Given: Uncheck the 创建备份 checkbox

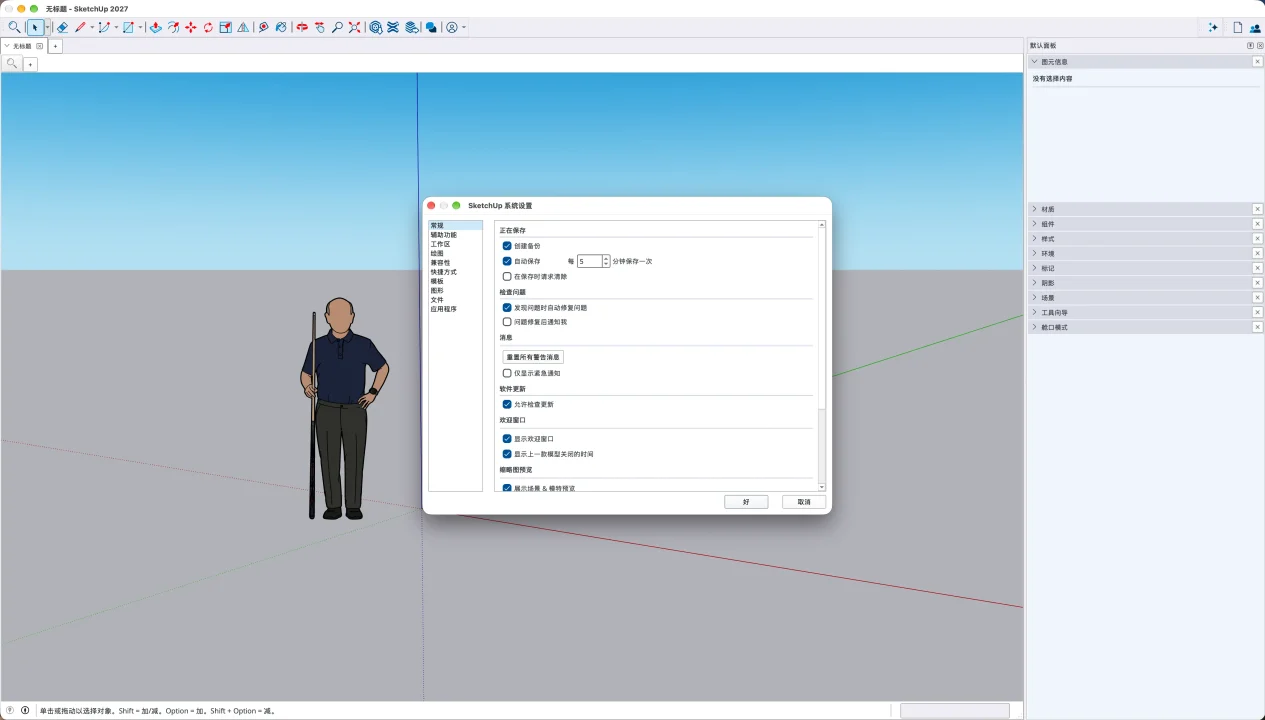Looking at the screenshot, I should point(507,246).
